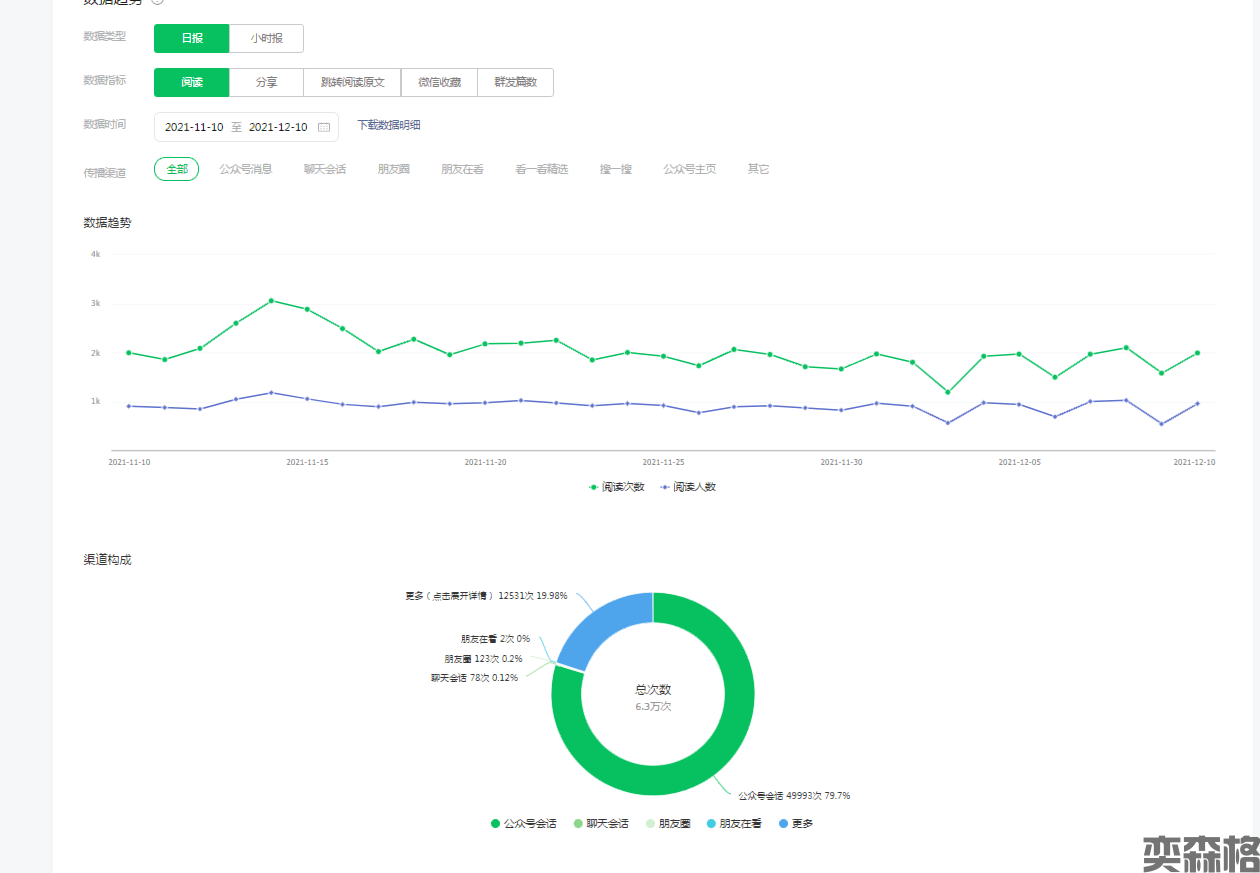Viewport: 1260px width, 873px height.
Task: Switch to the 分享 metric tab
Action: [x=266, y=82]
